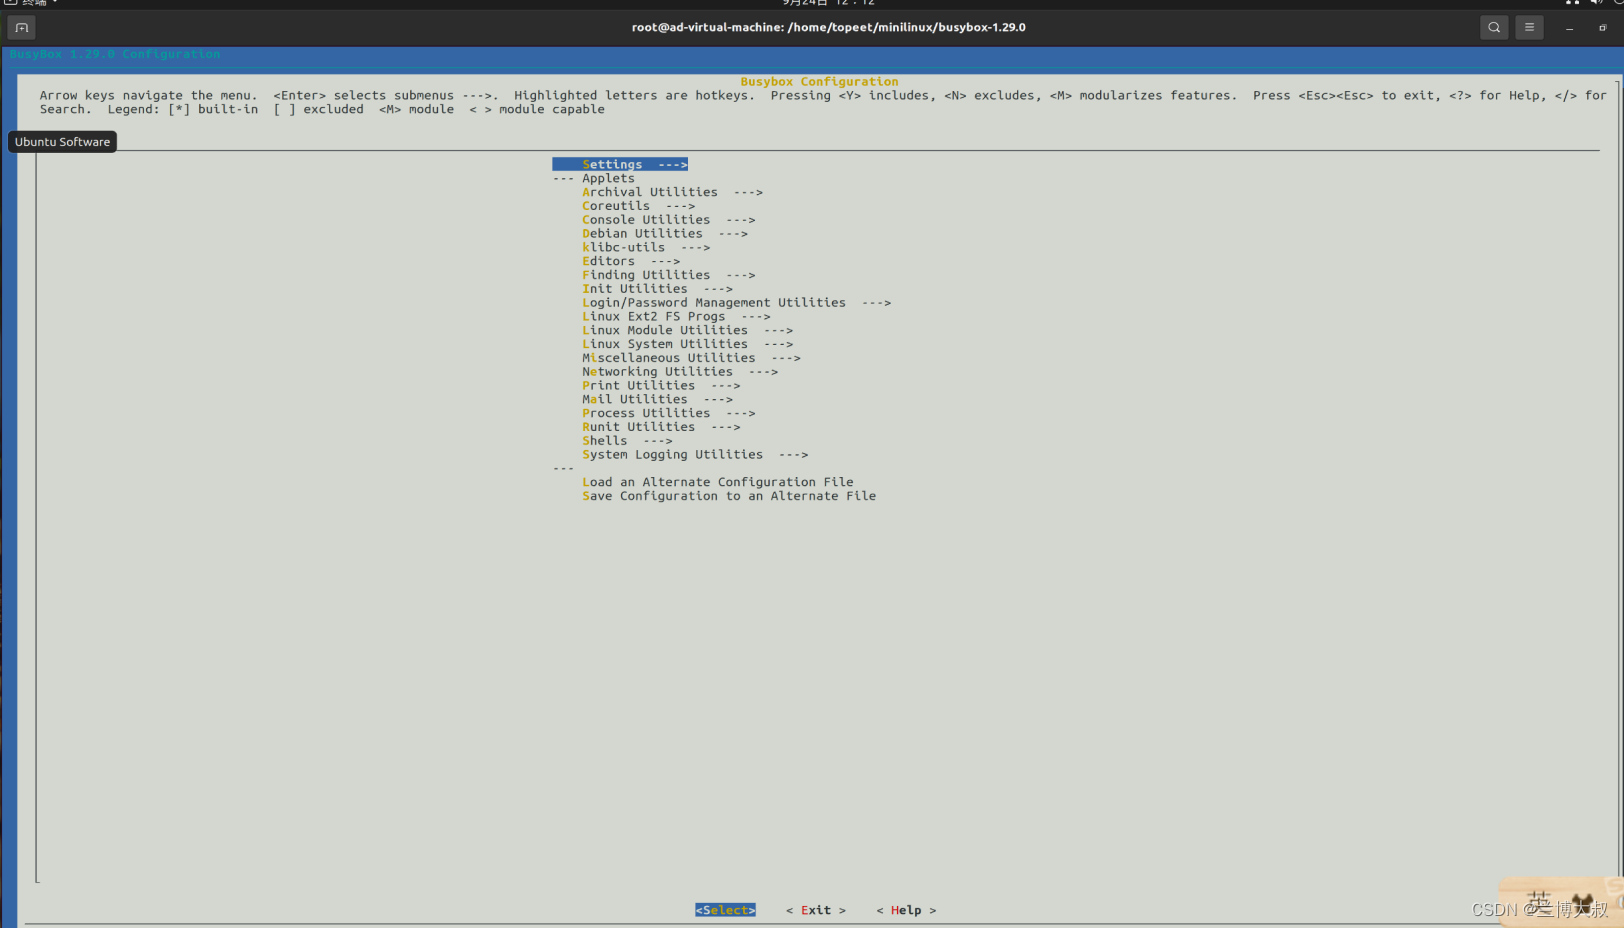Click the <Select> button
Screen dimensions: 1624x928
point(724,910)
